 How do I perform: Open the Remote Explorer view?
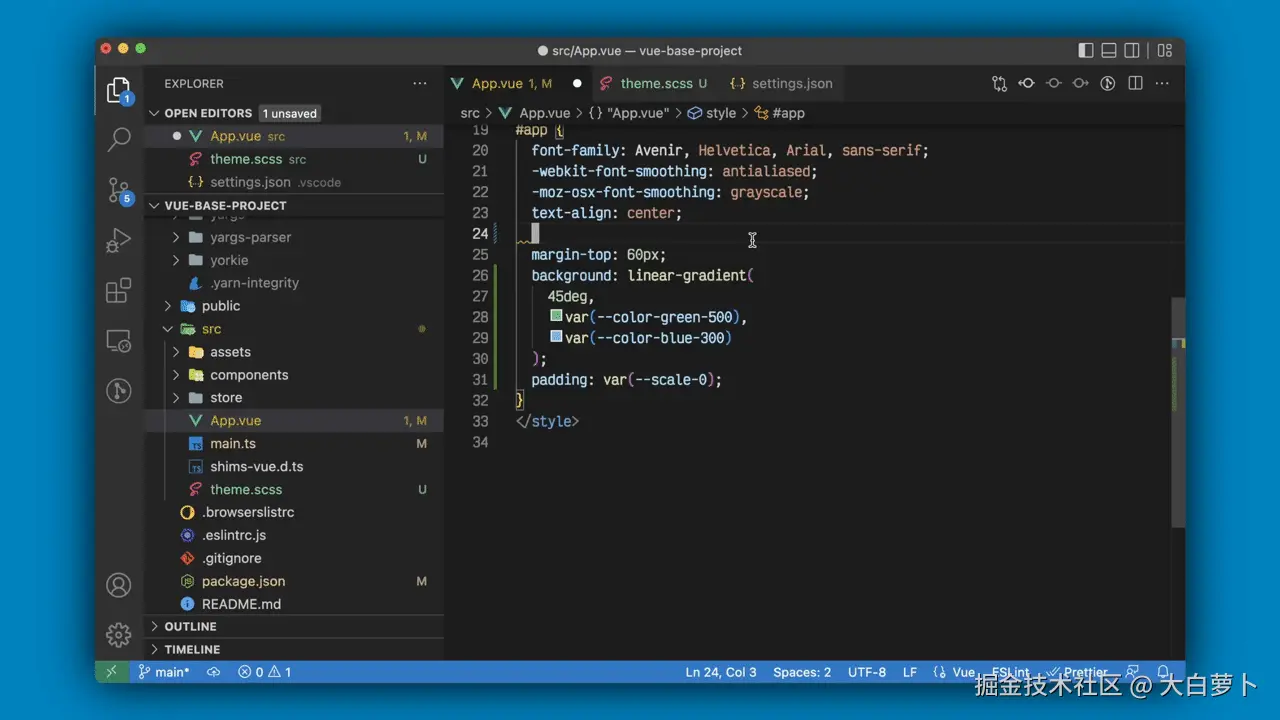(119, 341)
